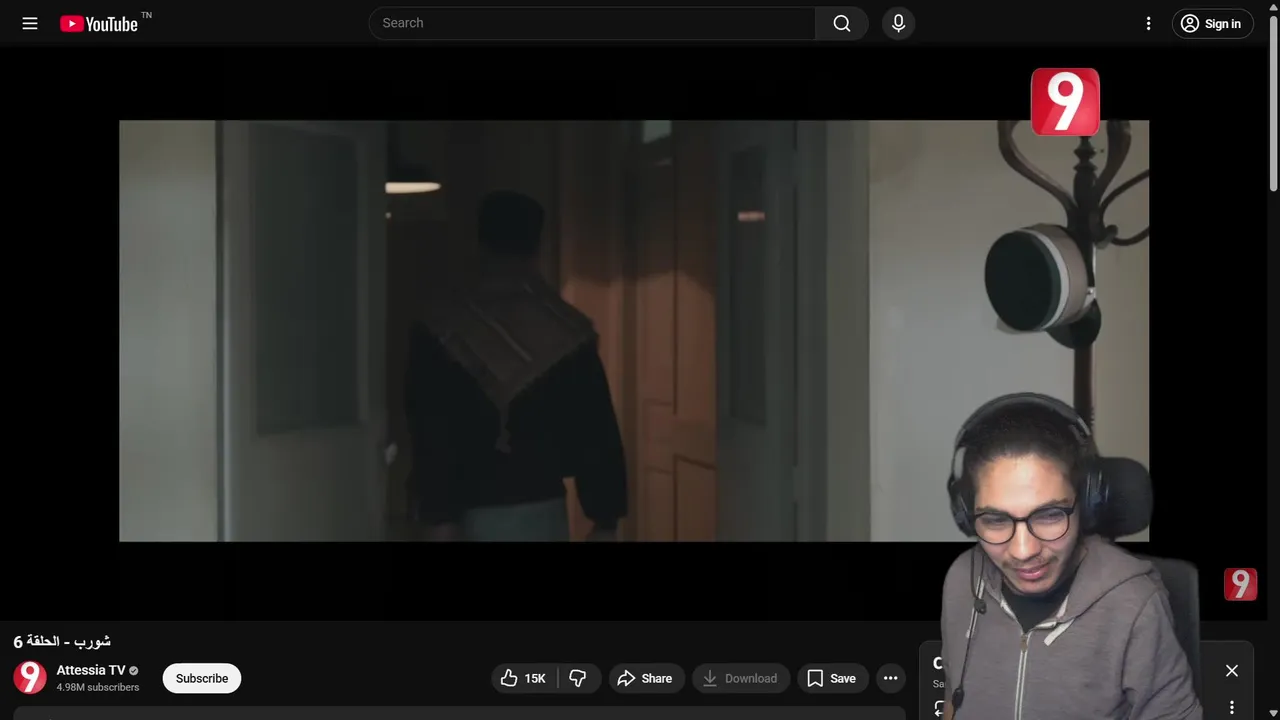Click the video player frame

(634, 331)
